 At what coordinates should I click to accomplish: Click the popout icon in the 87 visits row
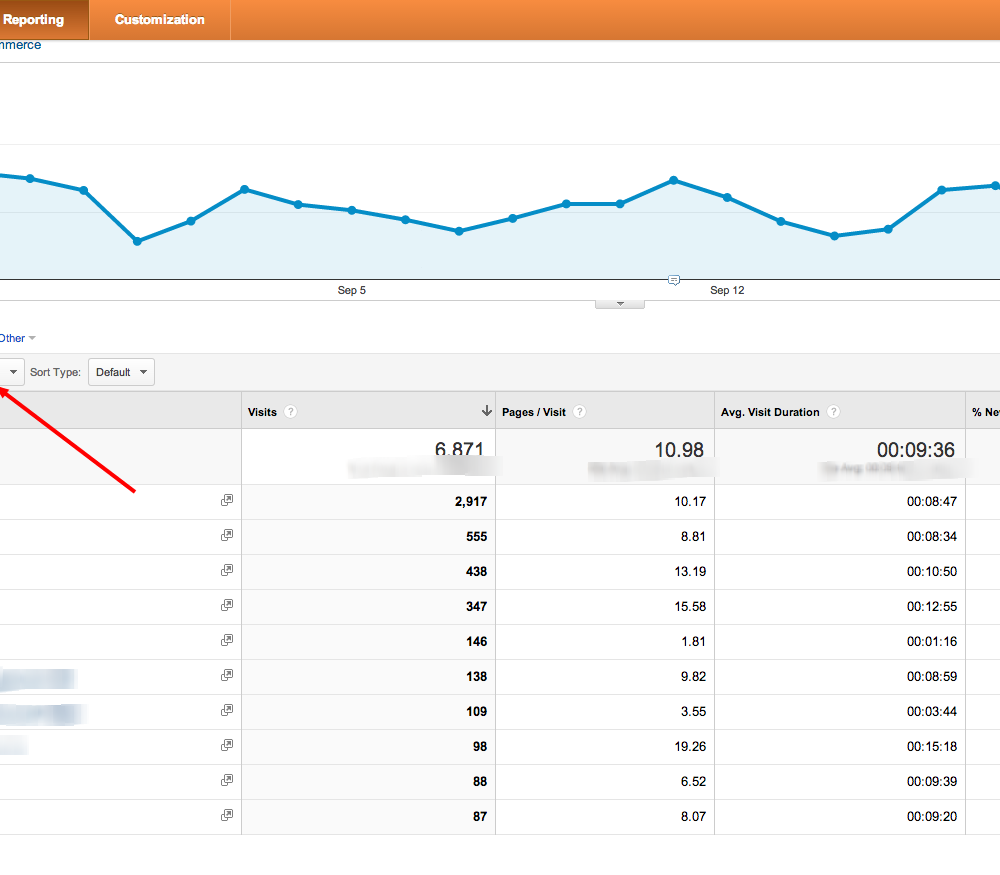pyautogui.click(x=227, y=815)
